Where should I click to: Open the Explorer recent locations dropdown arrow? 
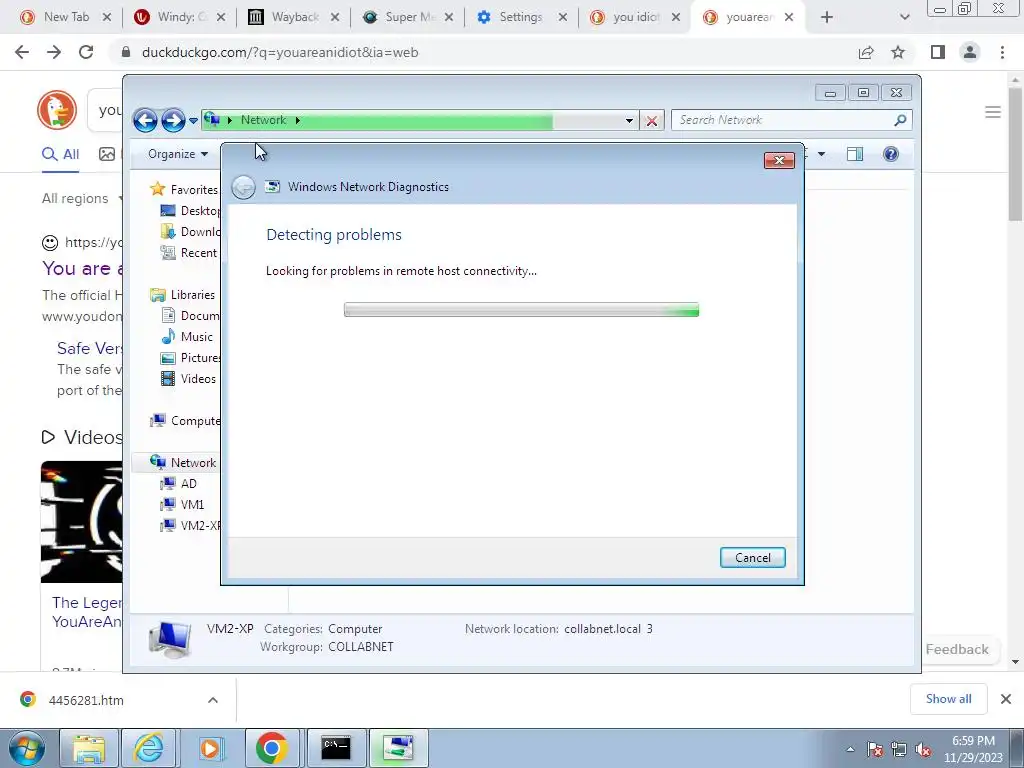coord(193,121)
